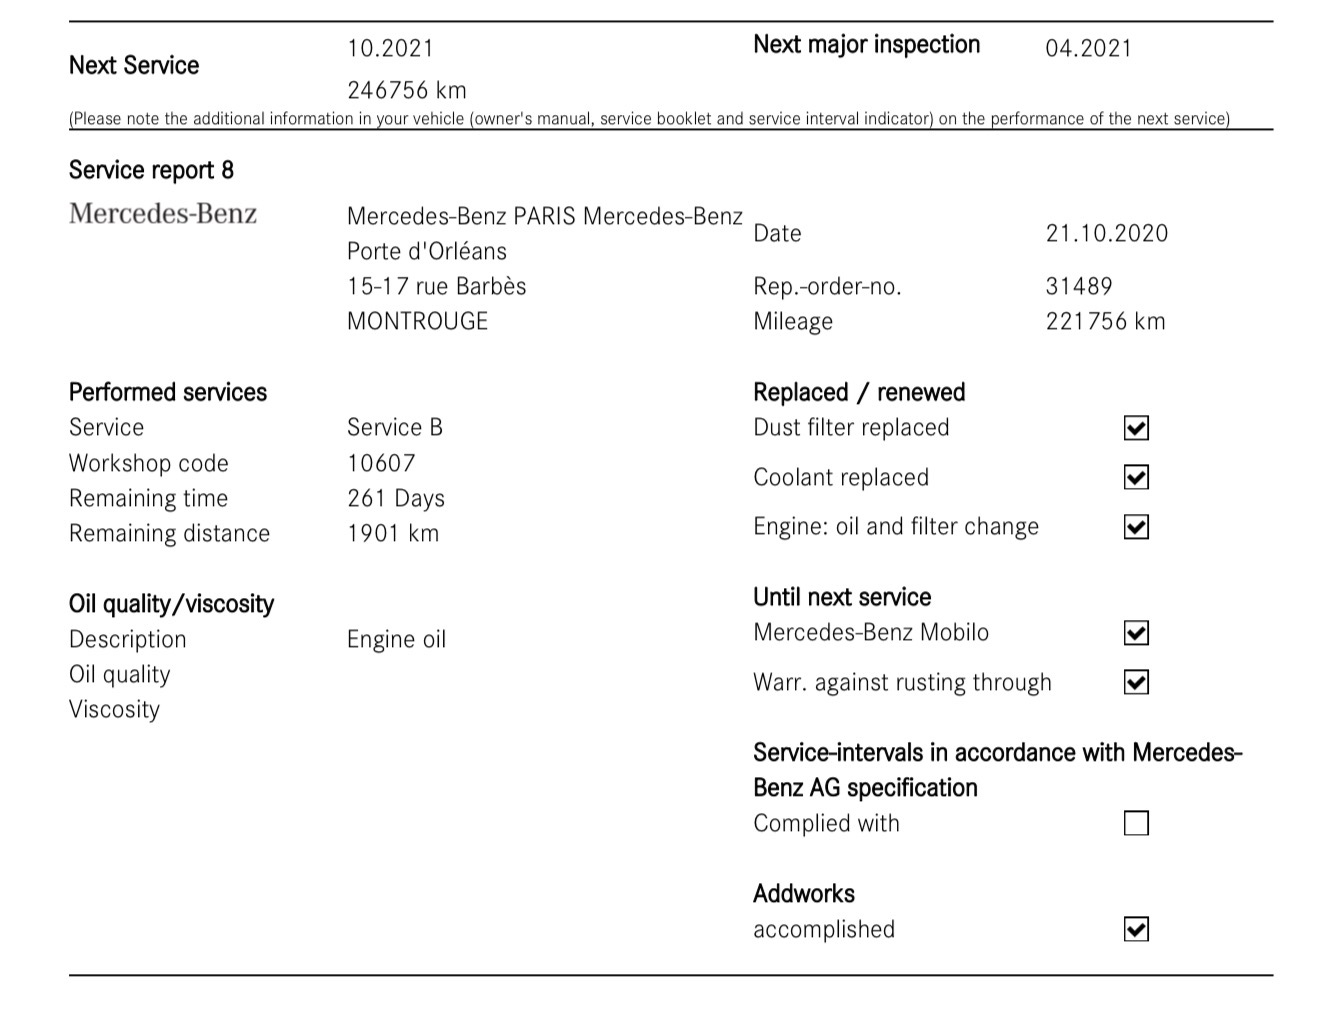Viewport: 1320px width, 1013px height.
Task: Click the Oil quality label
Action: [120, 674]
